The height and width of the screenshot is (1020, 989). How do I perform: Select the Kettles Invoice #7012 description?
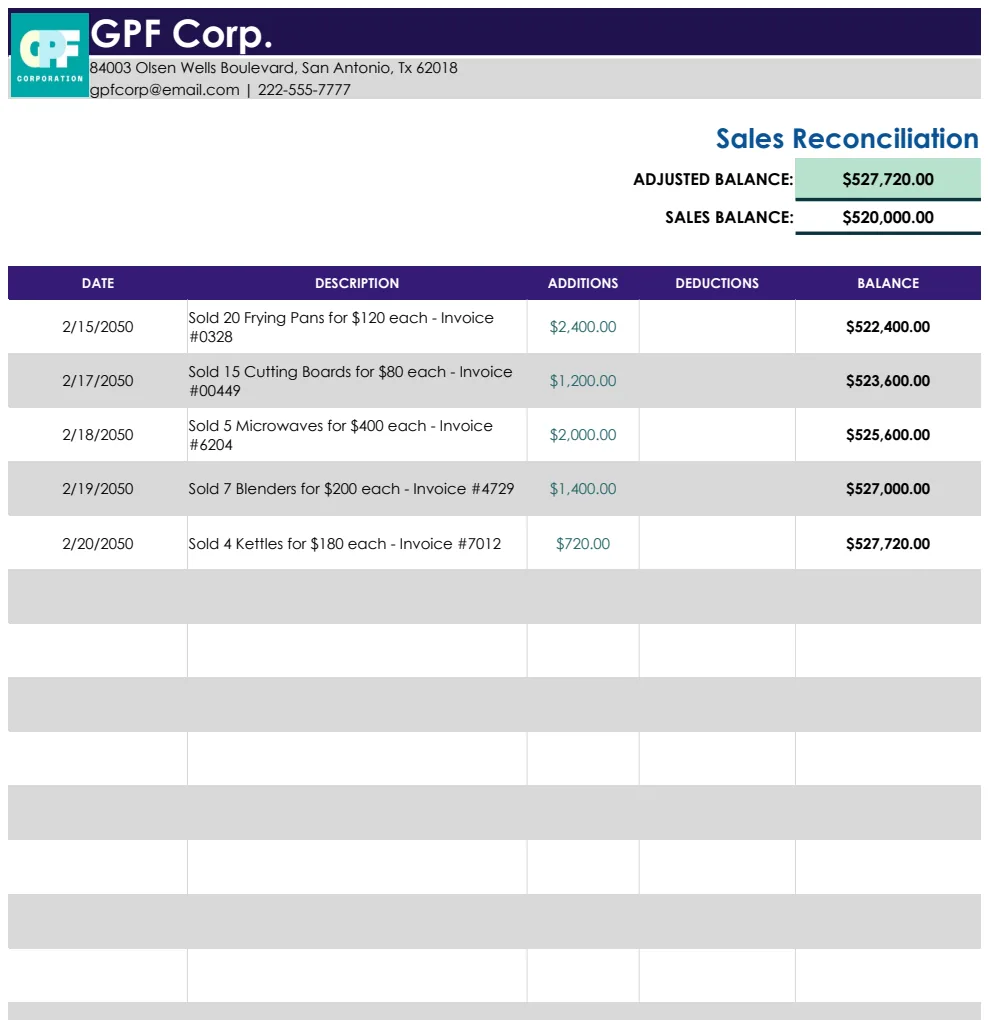click(357, 543)
